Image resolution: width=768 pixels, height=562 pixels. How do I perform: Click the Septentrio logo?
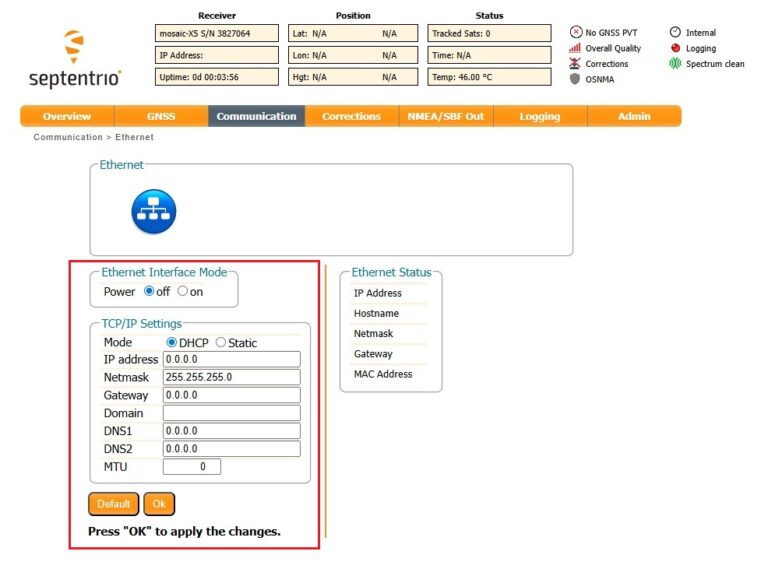tap(74, 59)
